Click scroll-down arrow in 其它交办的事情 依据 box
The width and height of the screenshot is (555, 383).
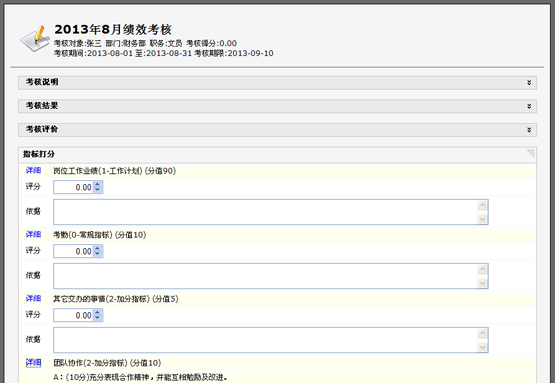point(482,347)
